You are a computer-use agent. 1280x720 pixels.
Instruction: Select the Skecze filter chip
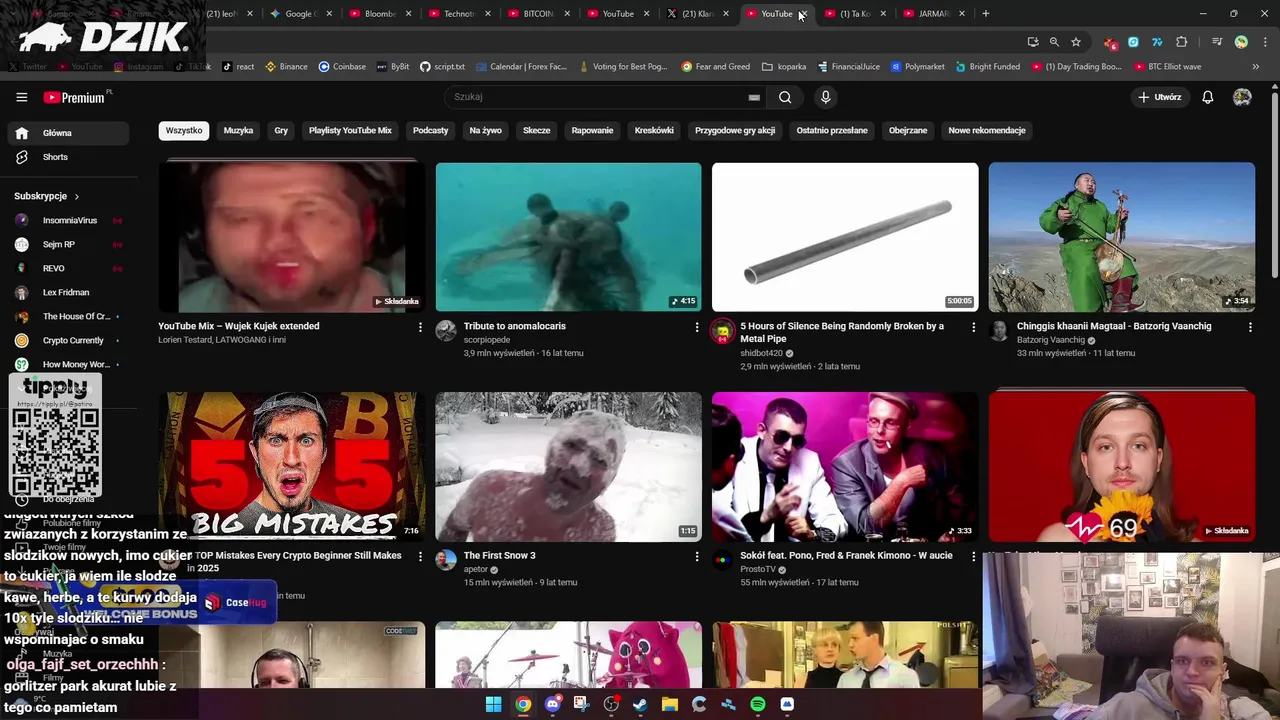pyautogui.click(x=536, y=130)
